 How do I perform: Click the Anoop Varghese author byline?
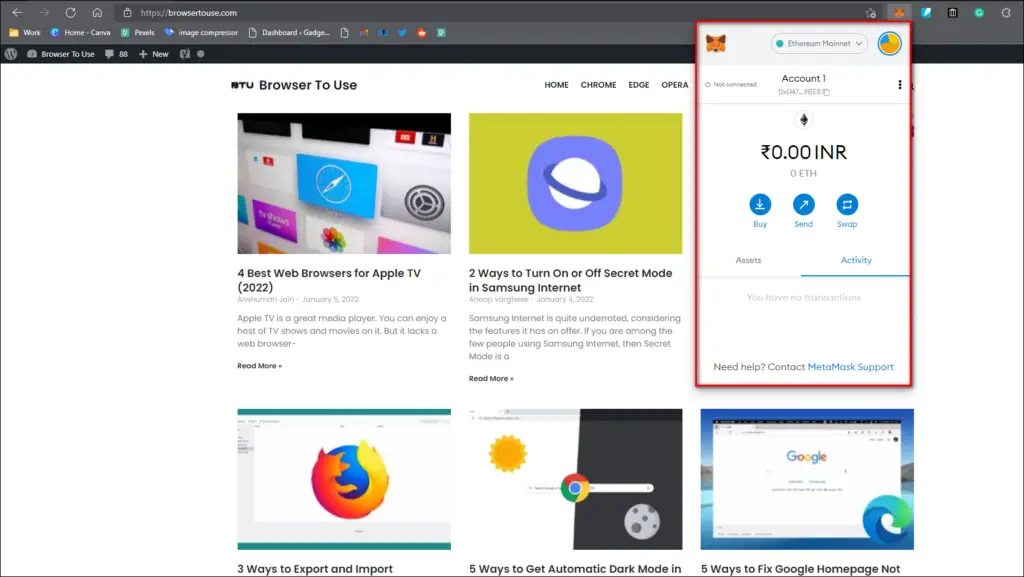(498, 299)
